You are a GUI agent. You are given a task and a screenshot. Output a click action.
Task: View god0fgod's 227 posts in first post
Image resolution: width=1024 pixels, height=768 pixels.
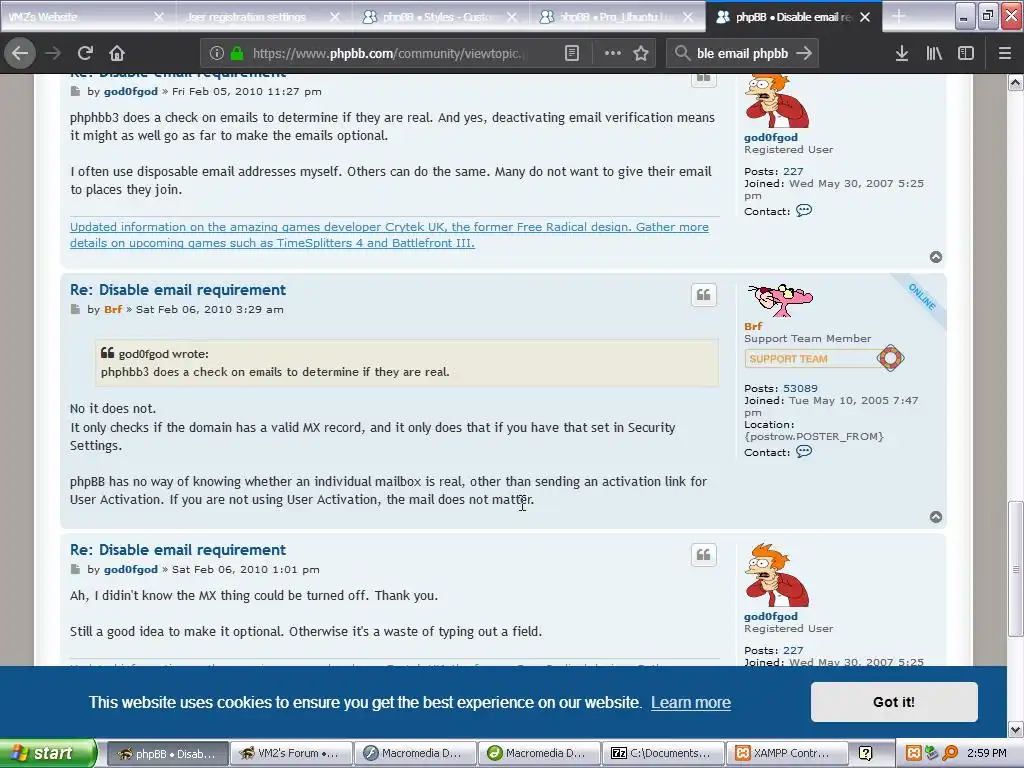[793, 171]
